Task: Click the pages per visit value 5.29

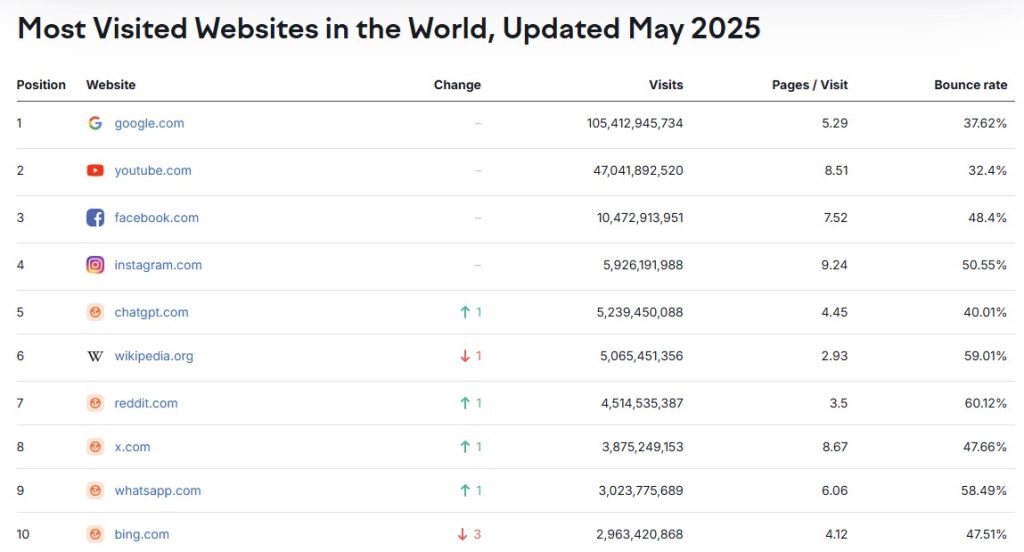Action: [835, 123]
